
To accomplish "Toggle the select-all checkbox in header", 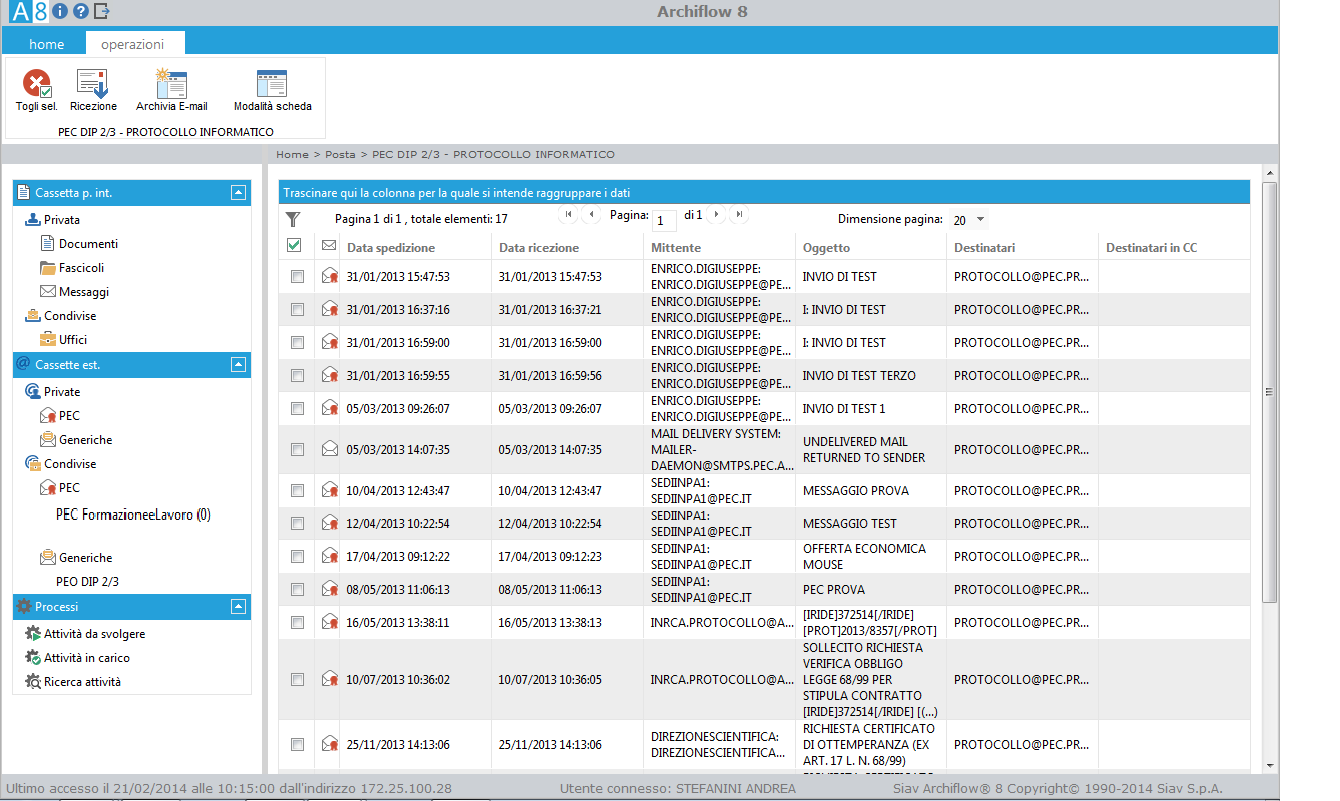I will click(294, 245).
